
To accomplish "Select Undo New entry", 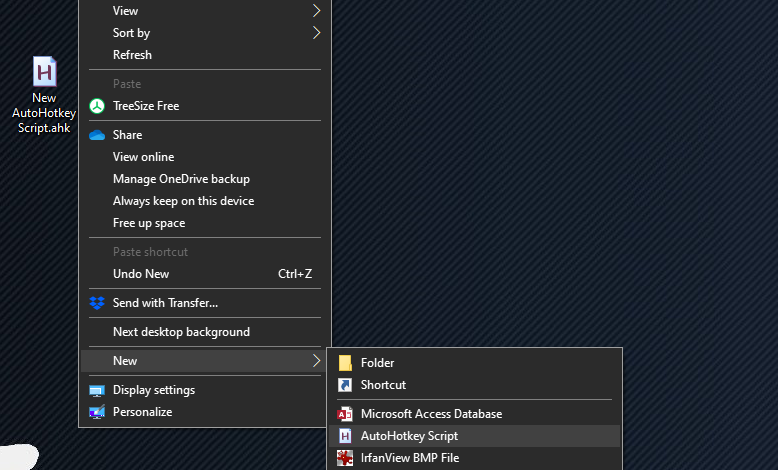I will tap(205, 274).
